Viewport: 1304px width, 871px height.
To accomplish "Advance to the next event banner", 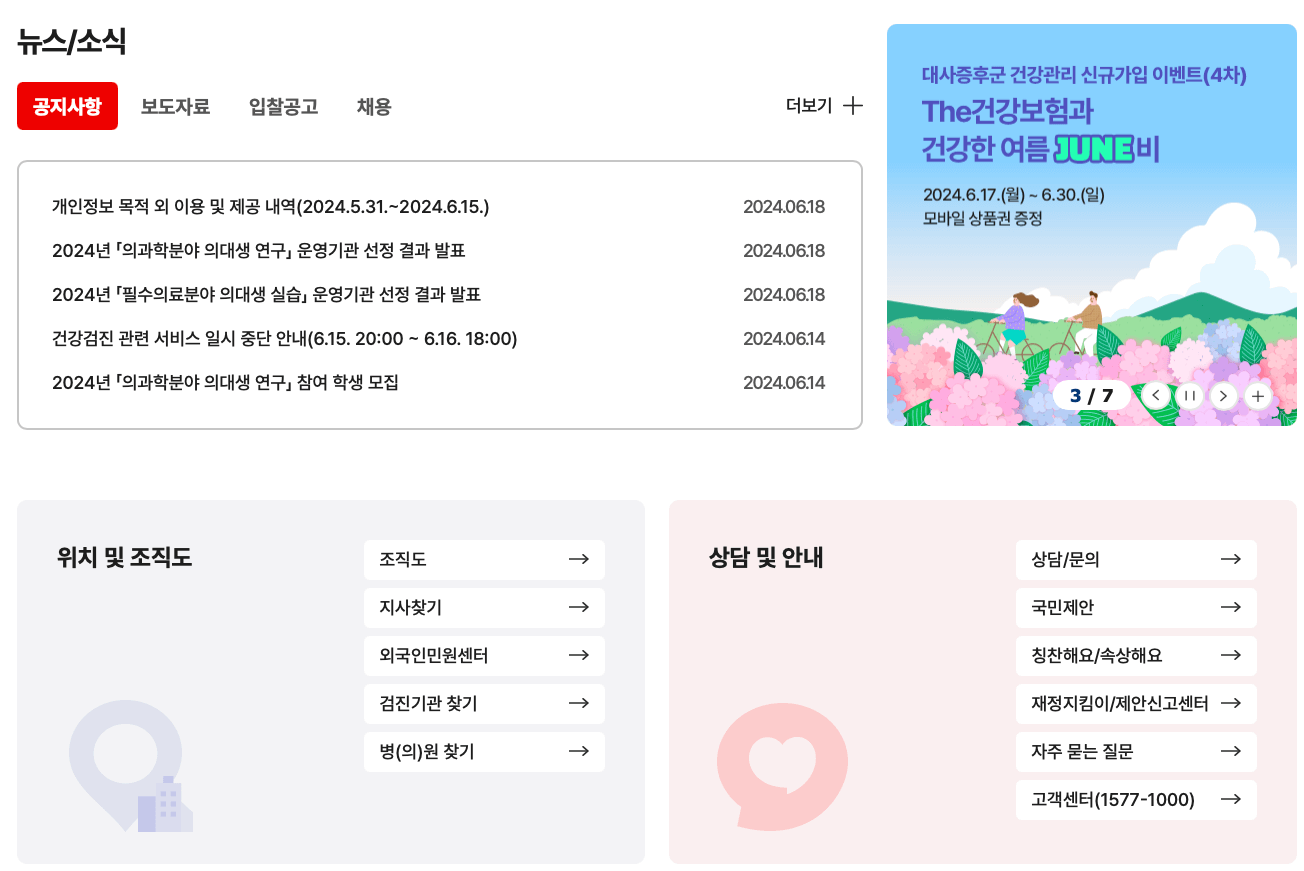I will coord(1223,395).
